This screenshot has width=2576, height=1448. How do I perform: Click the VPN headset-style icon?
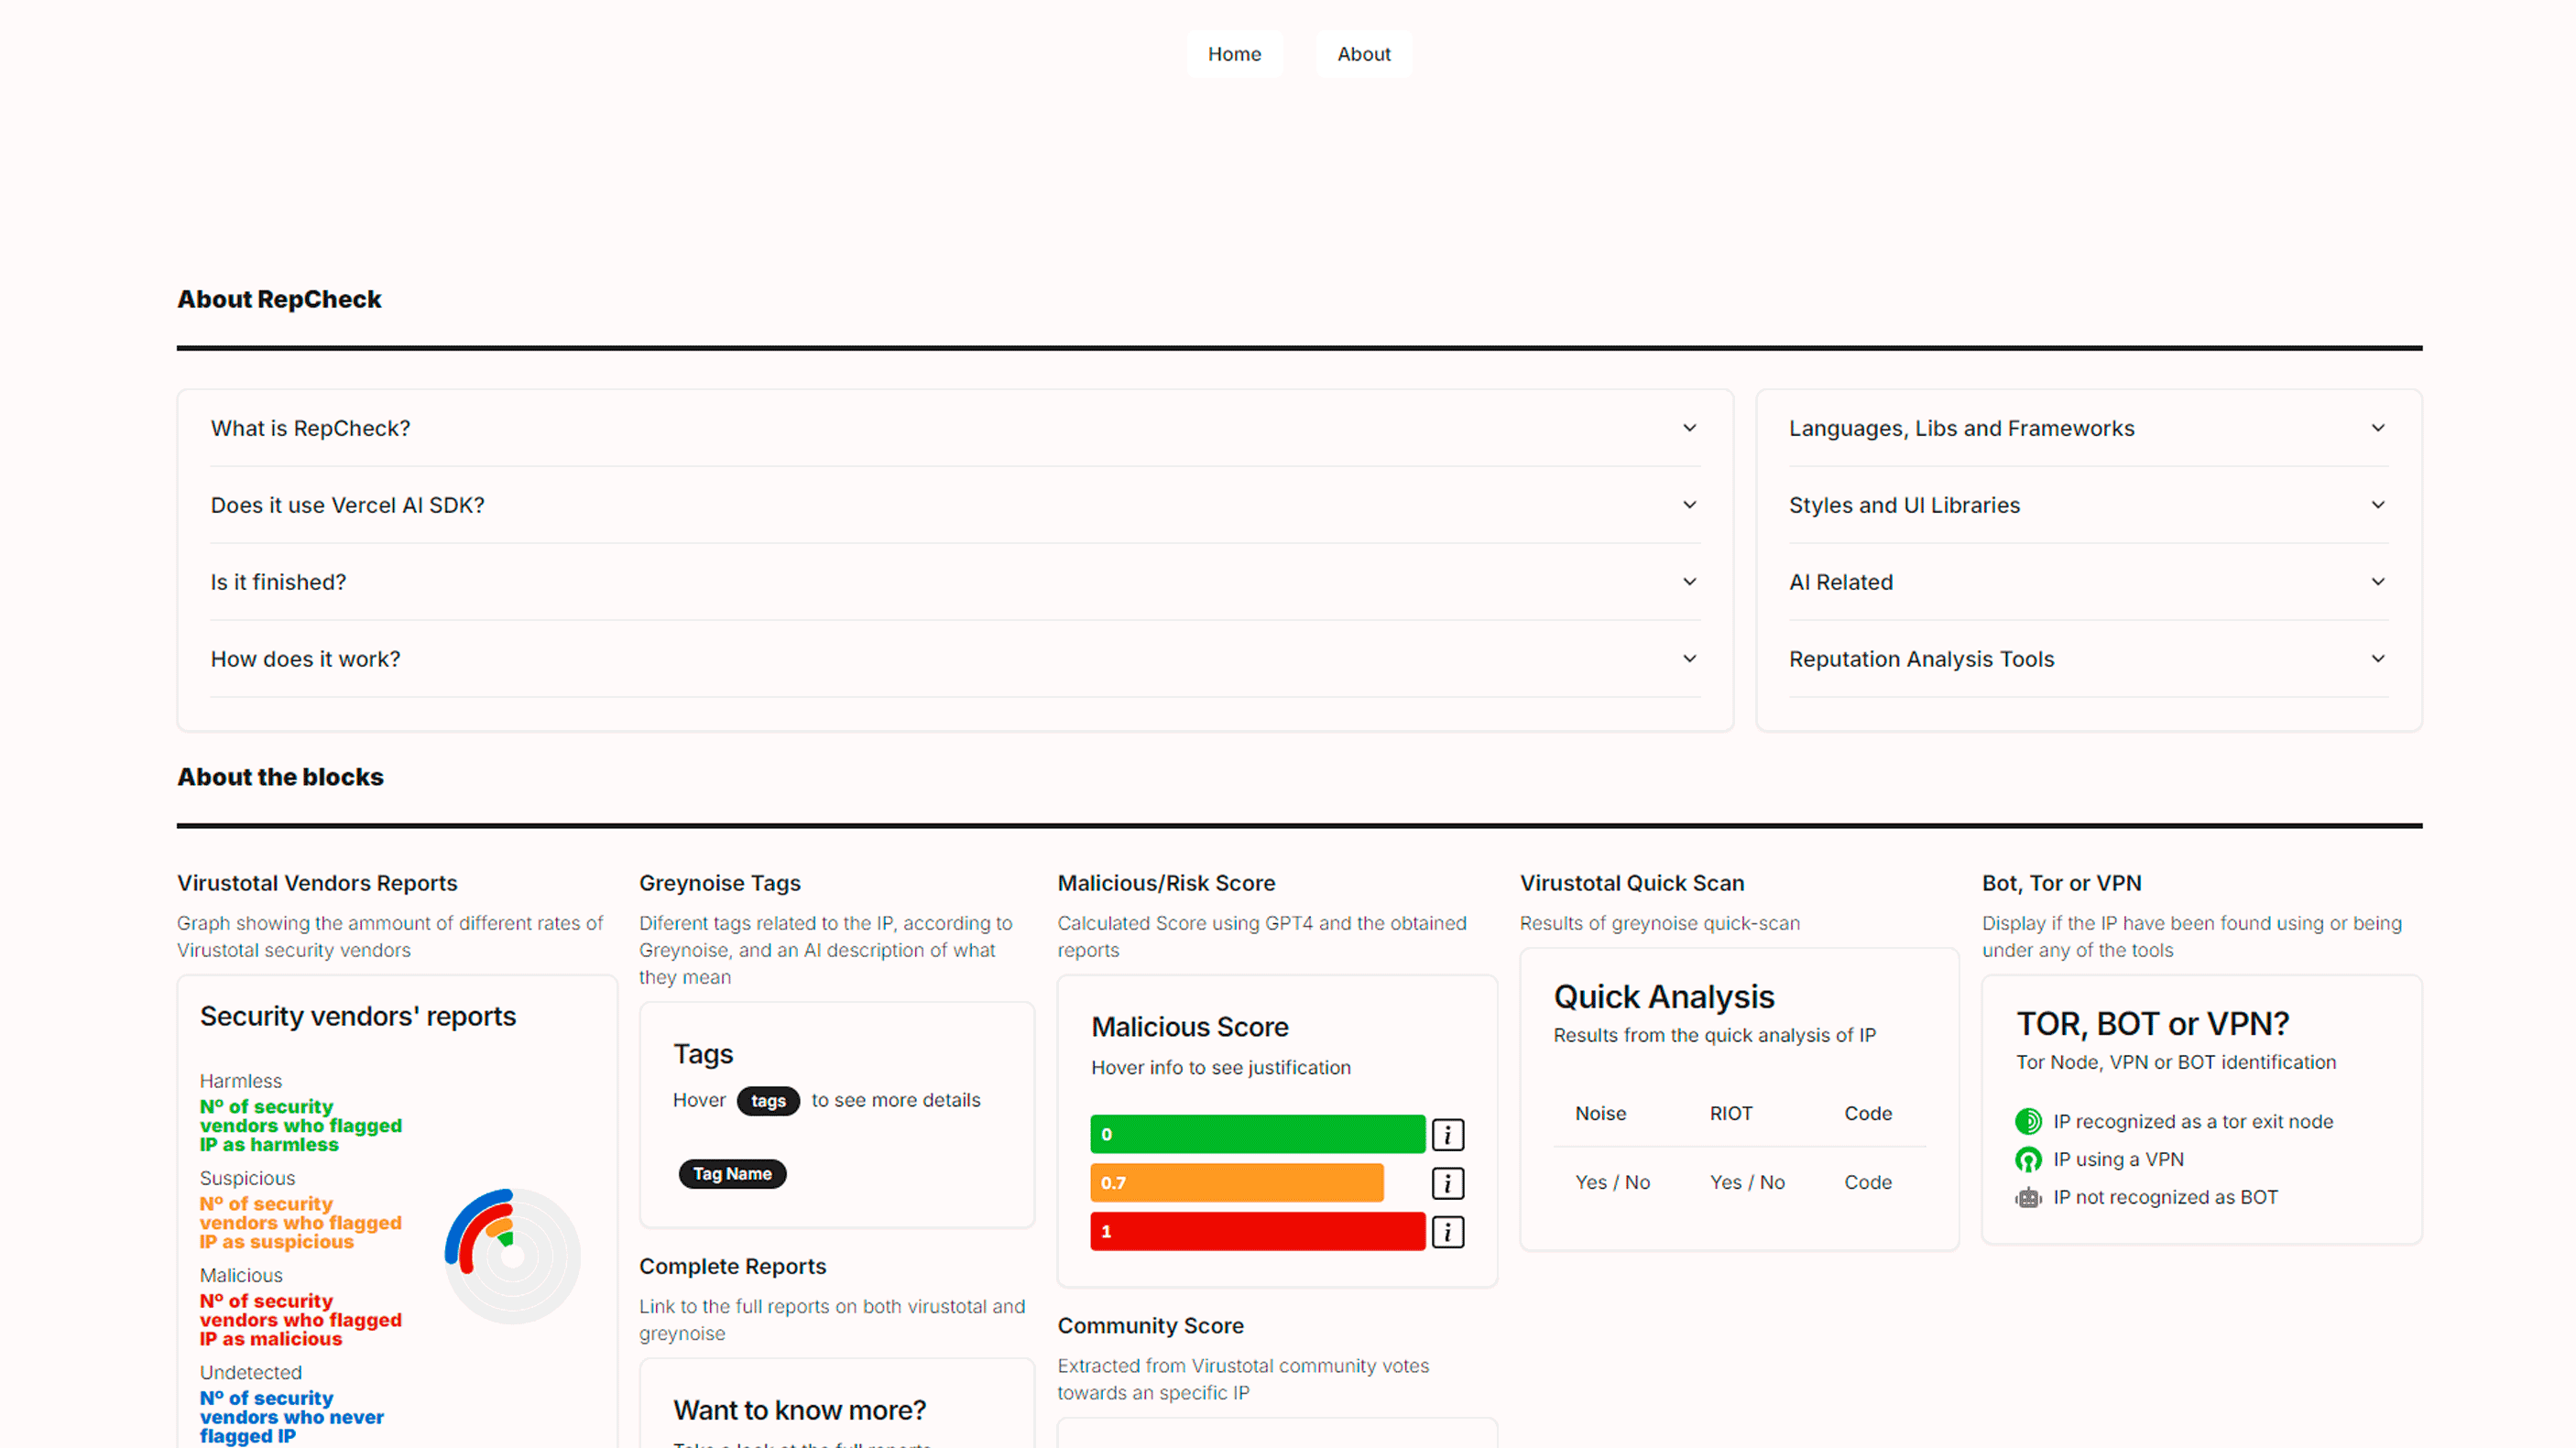[2028, 1159]
